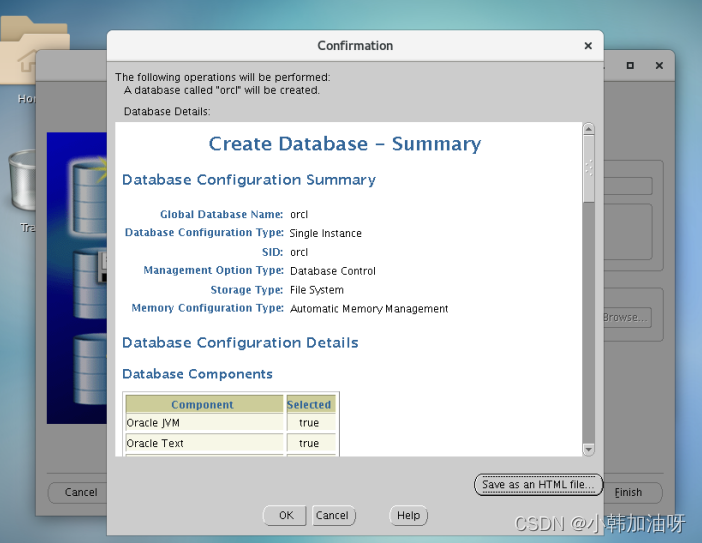Click Cancel in the background wizard window

coord(78,492)
